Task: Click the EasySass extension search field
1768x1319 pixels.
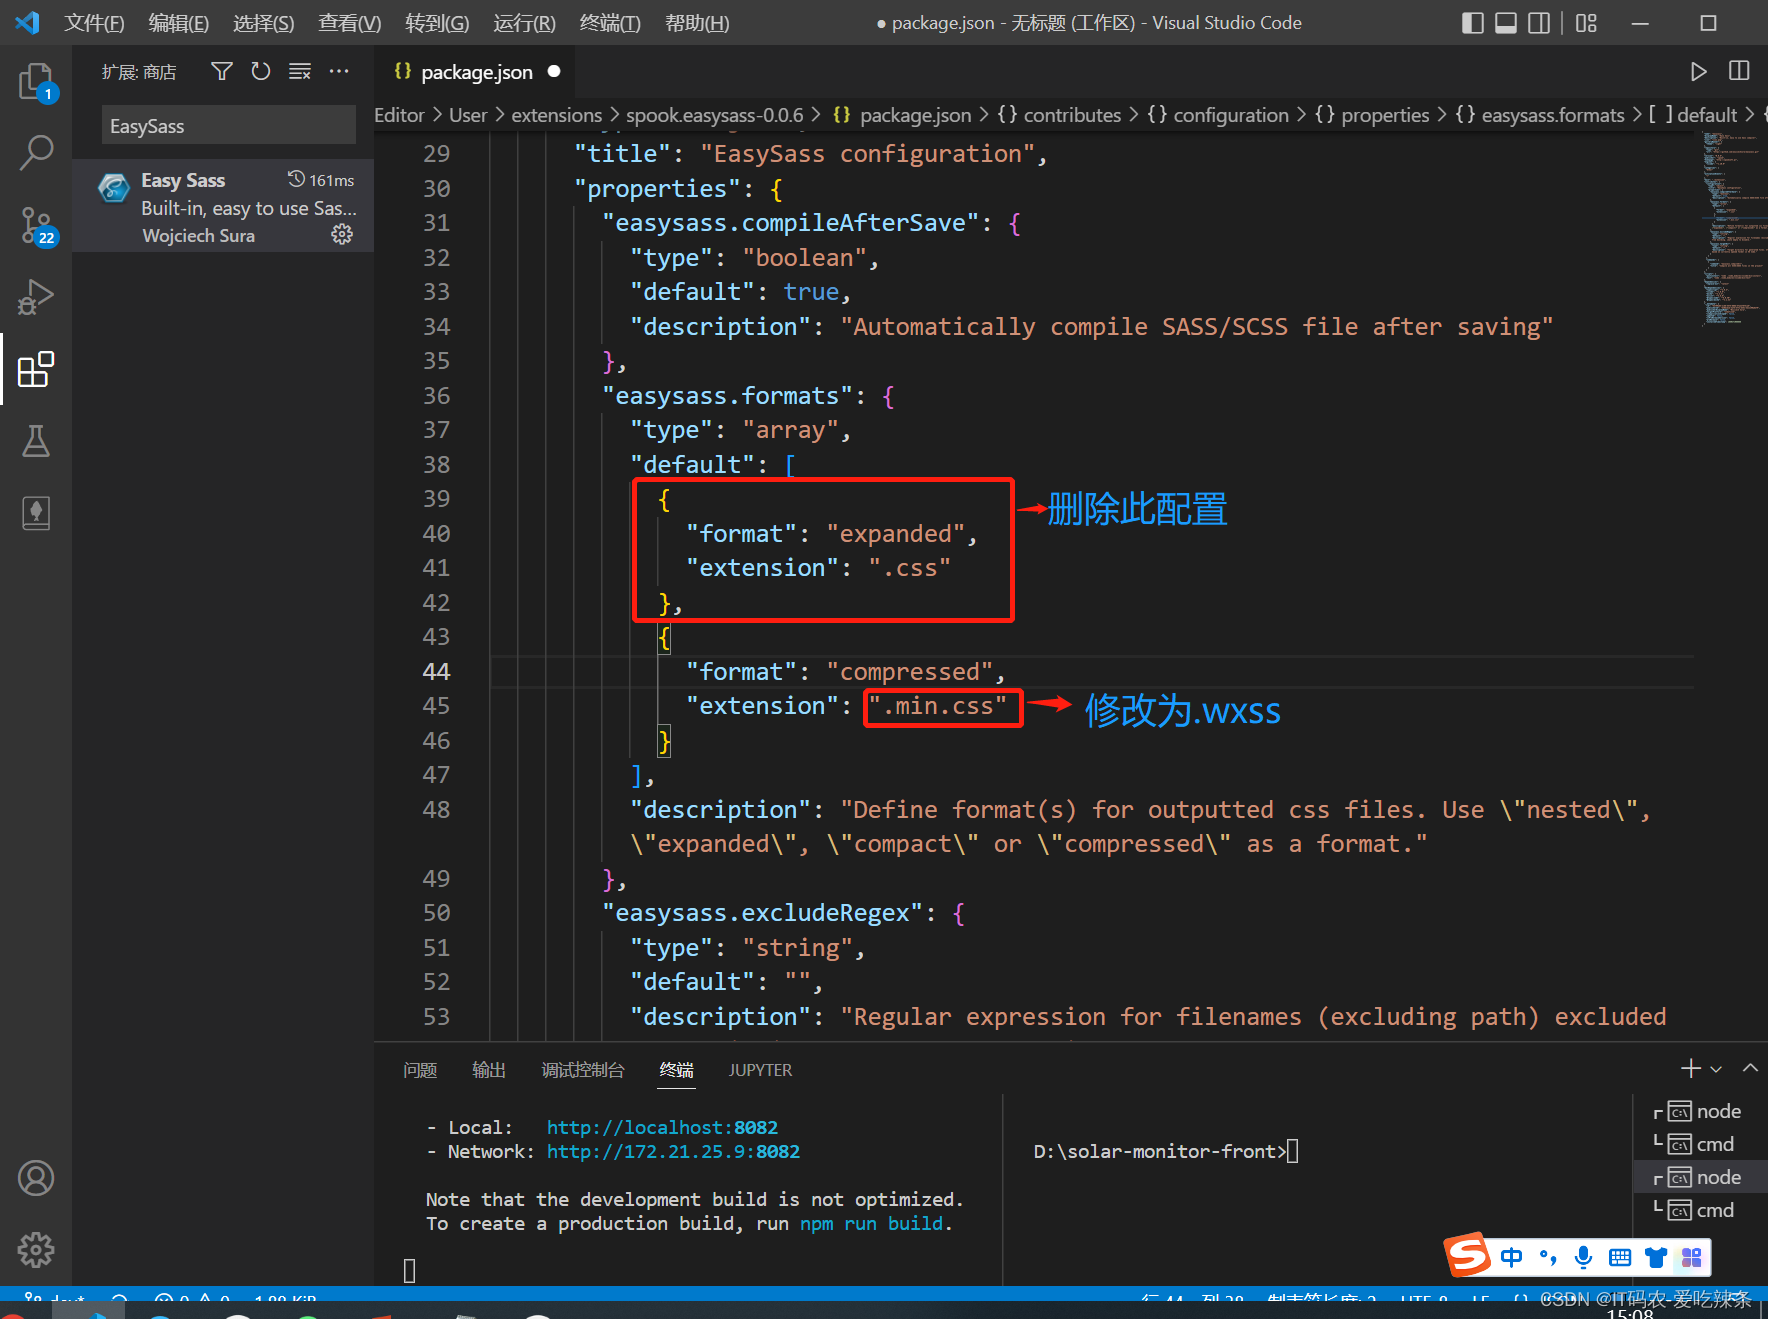Action: 228,126
